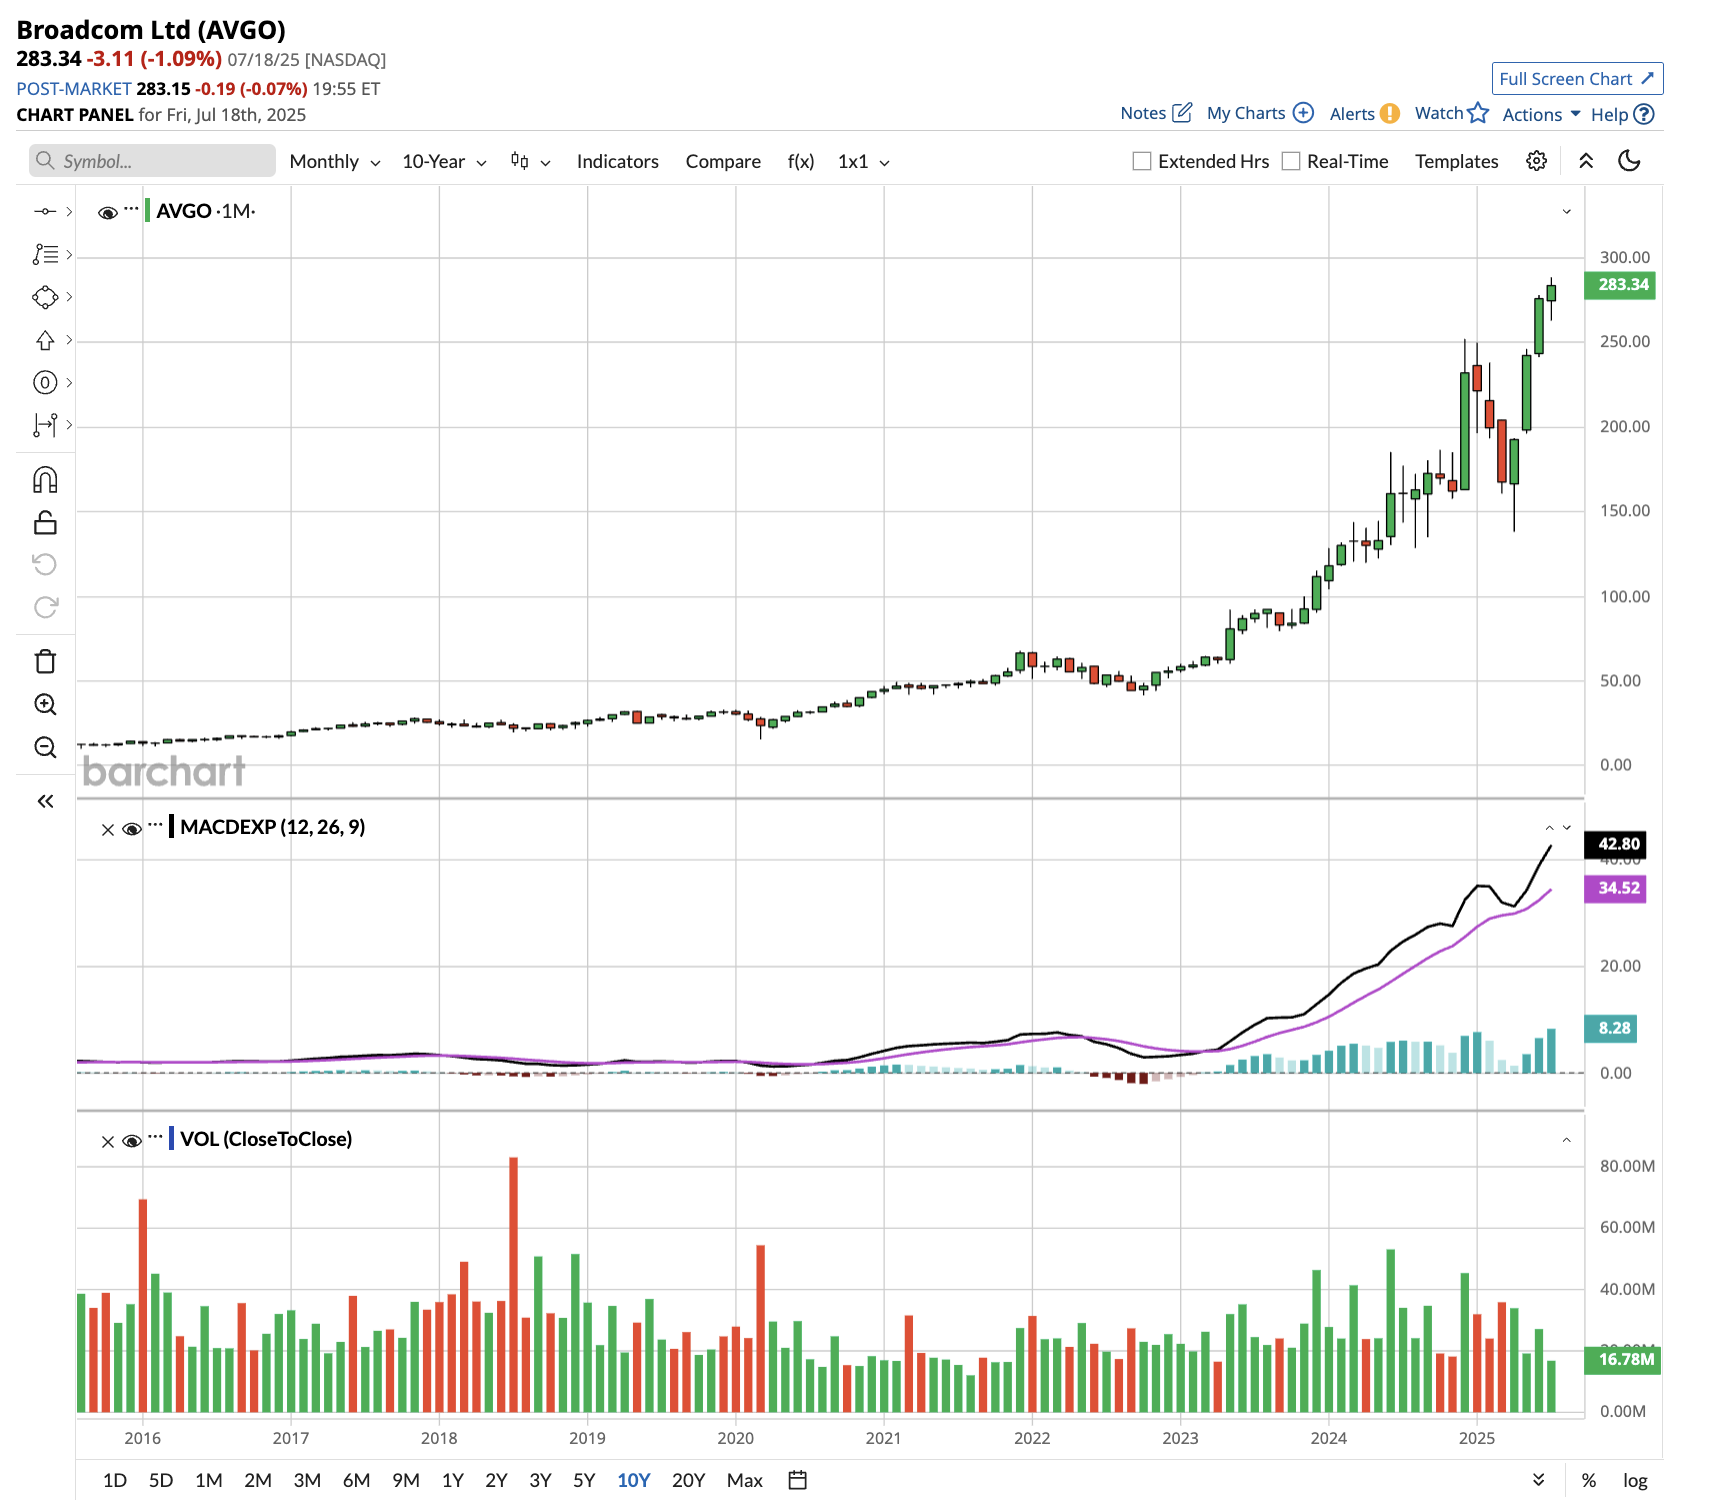Open the Fibonacci tools icon
The width and height of the screenshot is (1716, 1500).
coord(45,254)
